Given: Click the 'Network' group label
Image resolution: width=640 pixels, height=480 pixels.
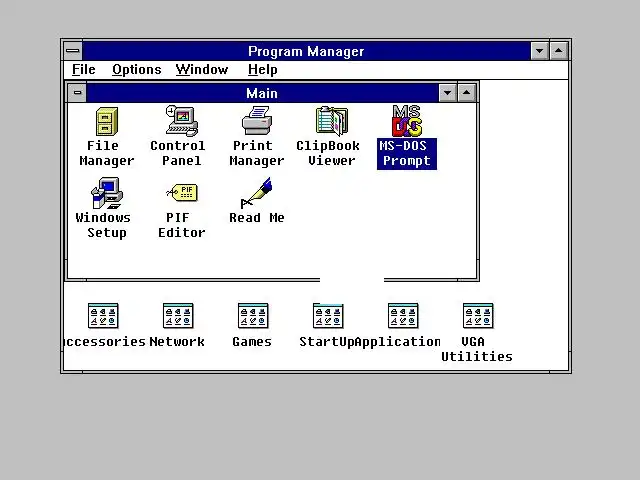Looking at the screenshot, I should point(177,342).
